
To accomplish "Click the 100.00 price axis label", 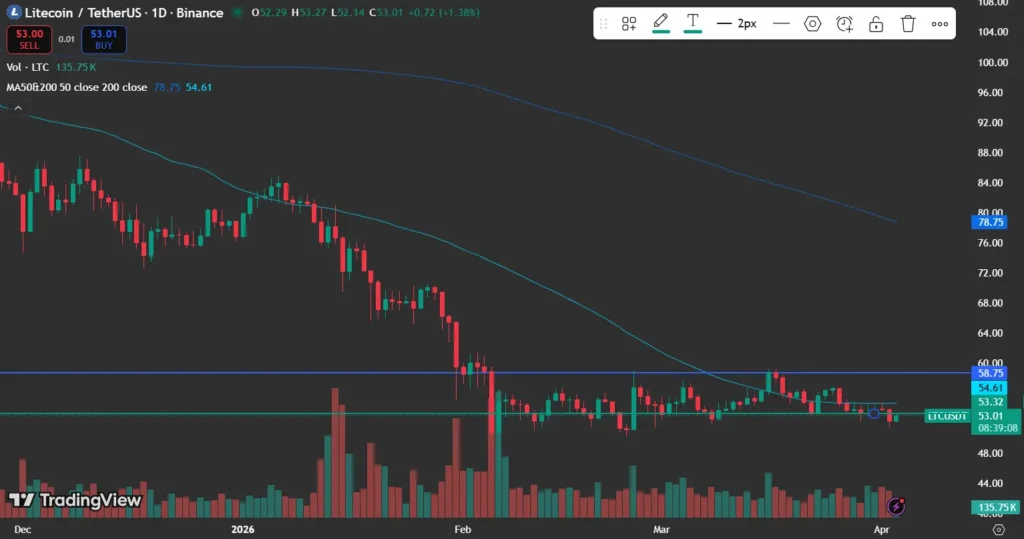I will tap(993, 63).
